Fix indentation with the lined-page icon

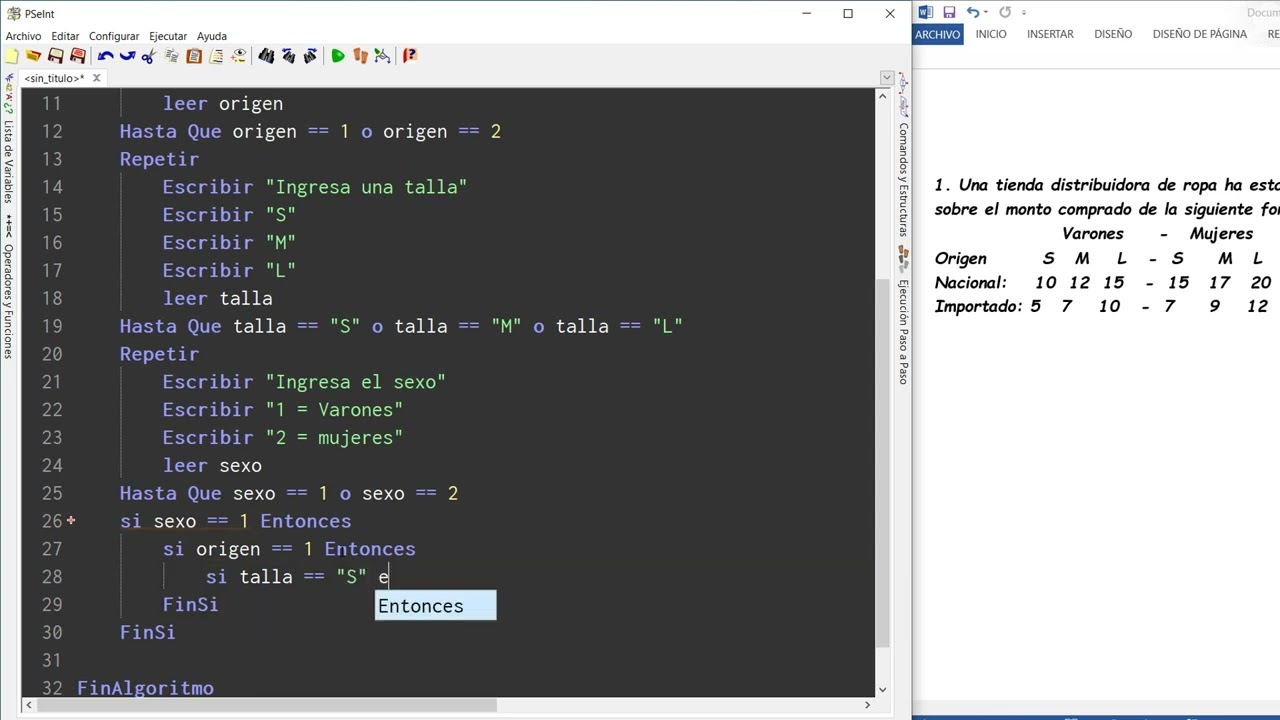pos(216,56)
